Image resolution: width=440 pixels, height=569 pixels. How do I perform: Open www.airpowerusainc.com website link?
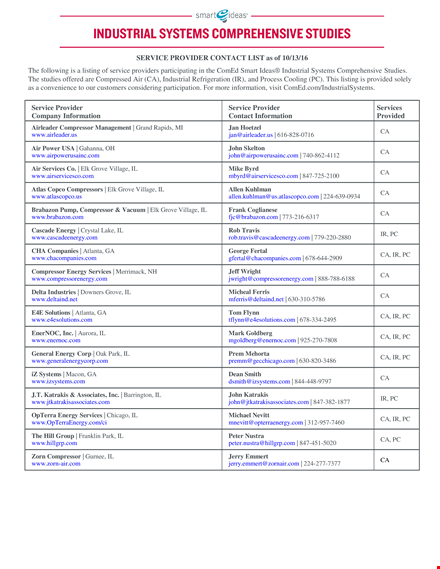(65, 155)
